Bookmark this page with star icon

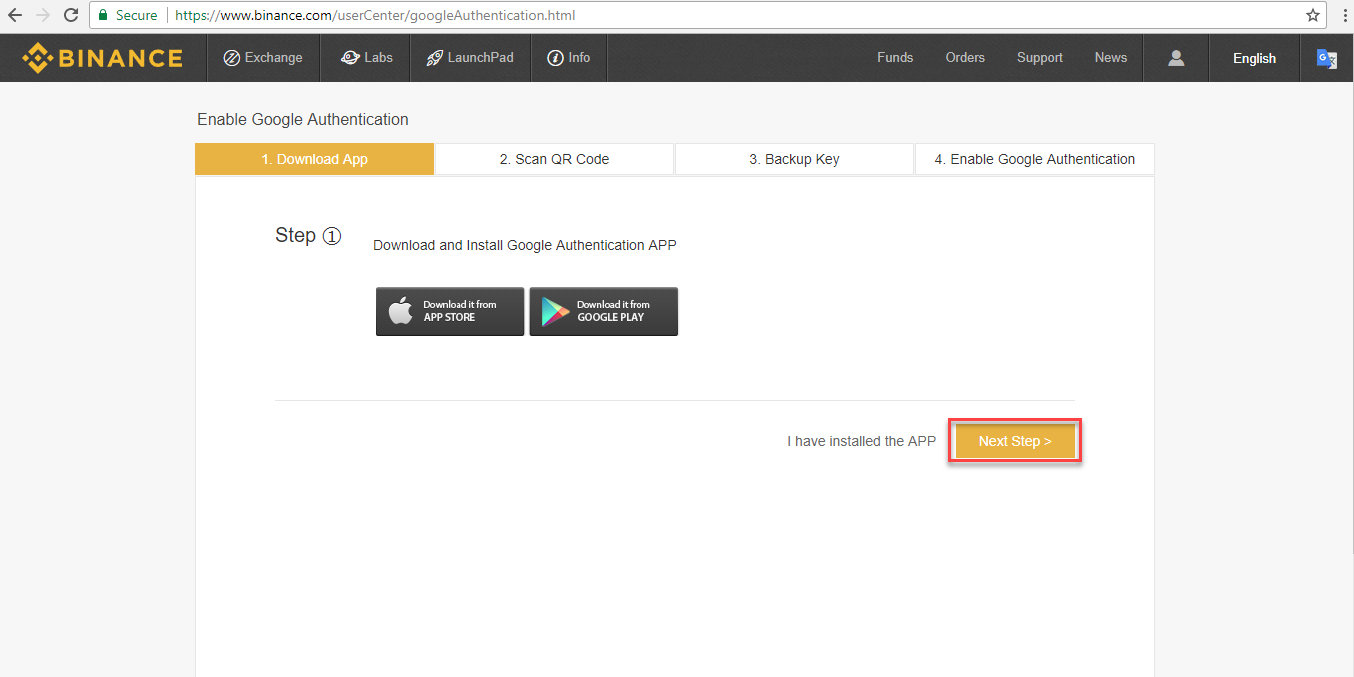click(1313, 15)
